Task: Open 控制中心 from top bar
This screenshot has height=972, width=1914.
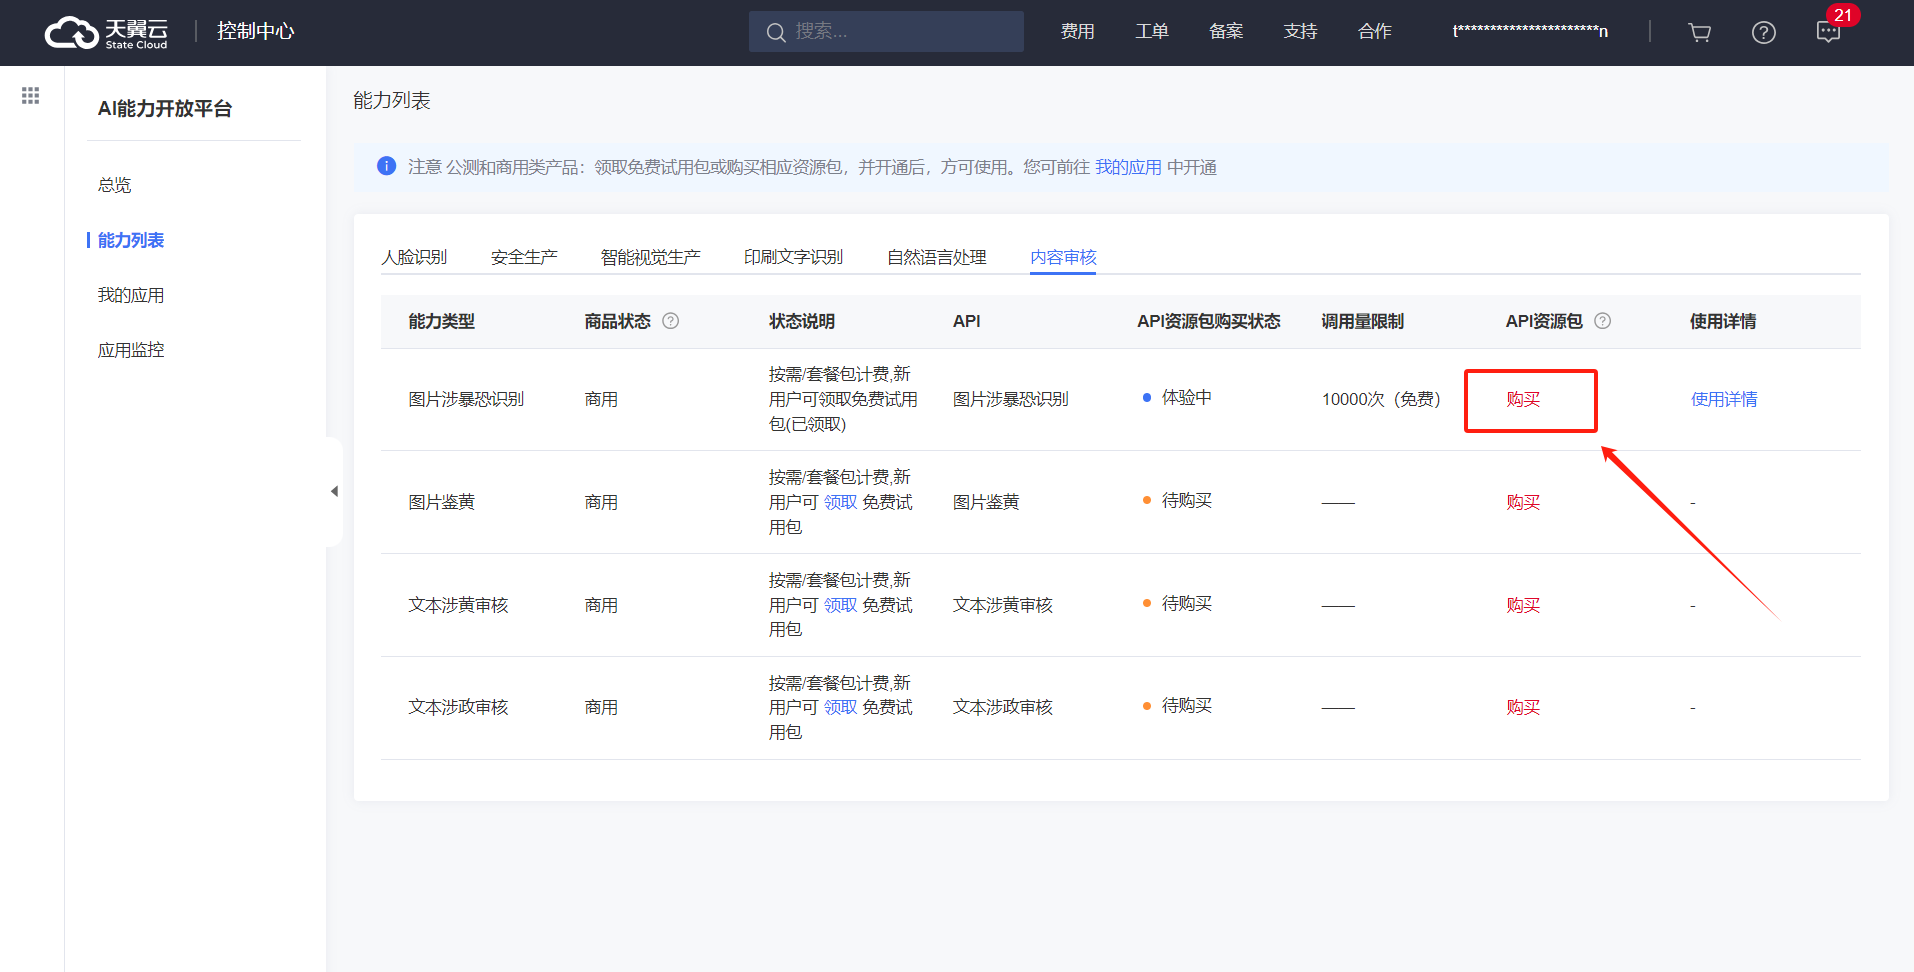Action: click(256, 31)
